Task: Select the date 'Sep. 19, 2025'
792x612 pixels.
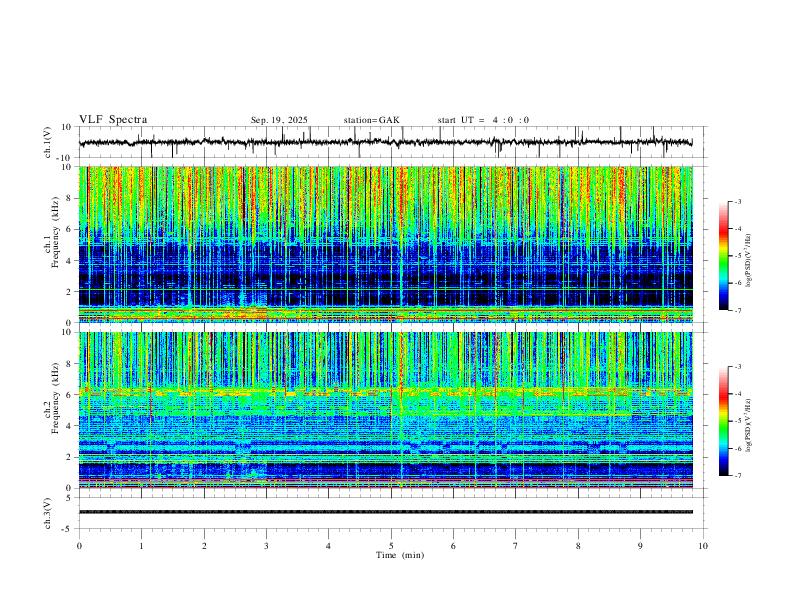Action: tap(279, 120)
